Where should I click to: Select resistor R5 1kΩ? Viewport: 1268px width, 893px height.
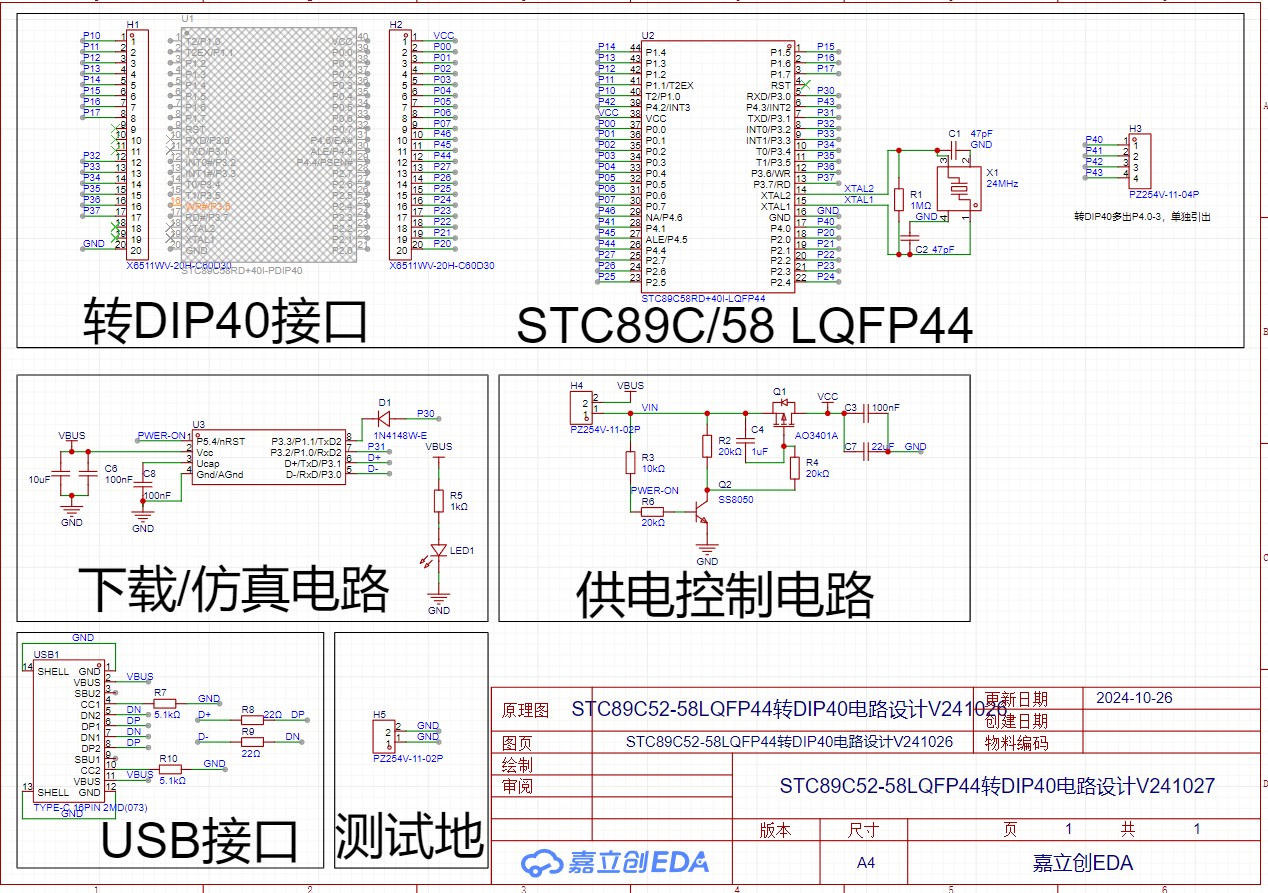pyautogui.click(x=437, y=500)
